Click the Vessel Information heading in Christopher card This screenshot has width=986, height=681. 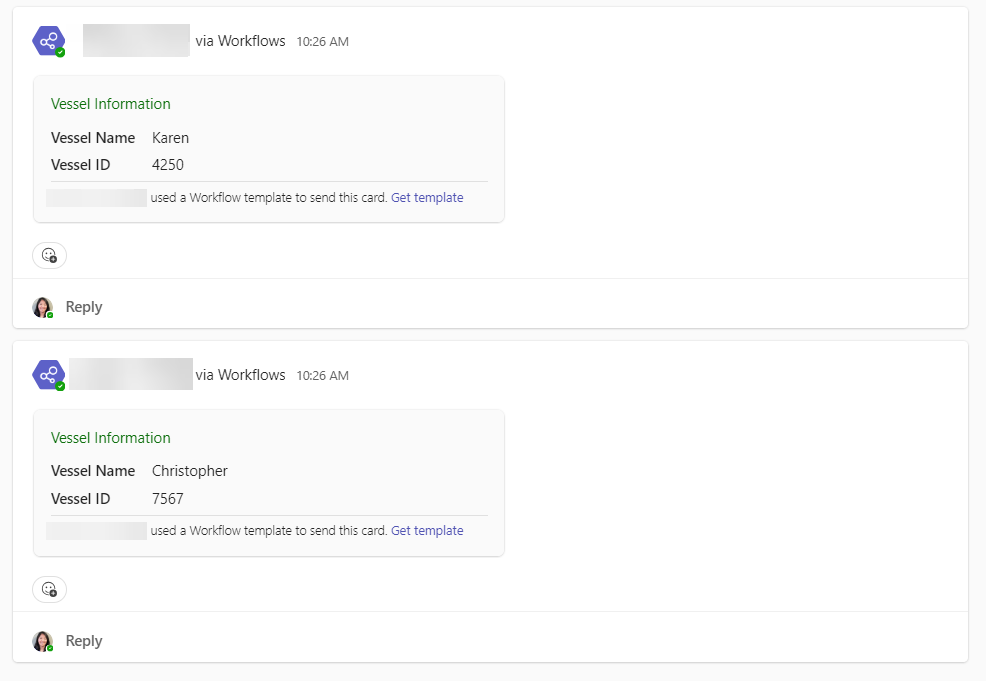click(x=111, y=438)
